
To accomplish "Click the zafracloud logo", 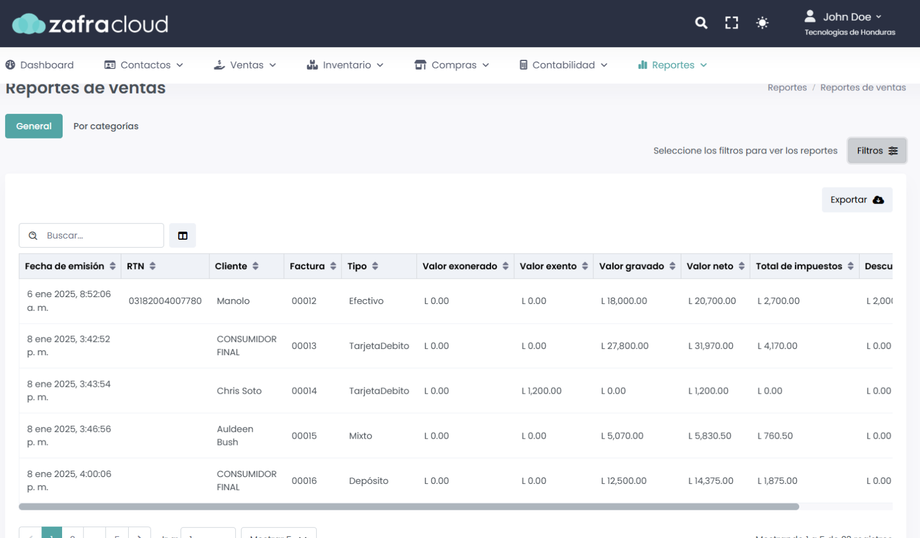I will (x=90, y=24).
